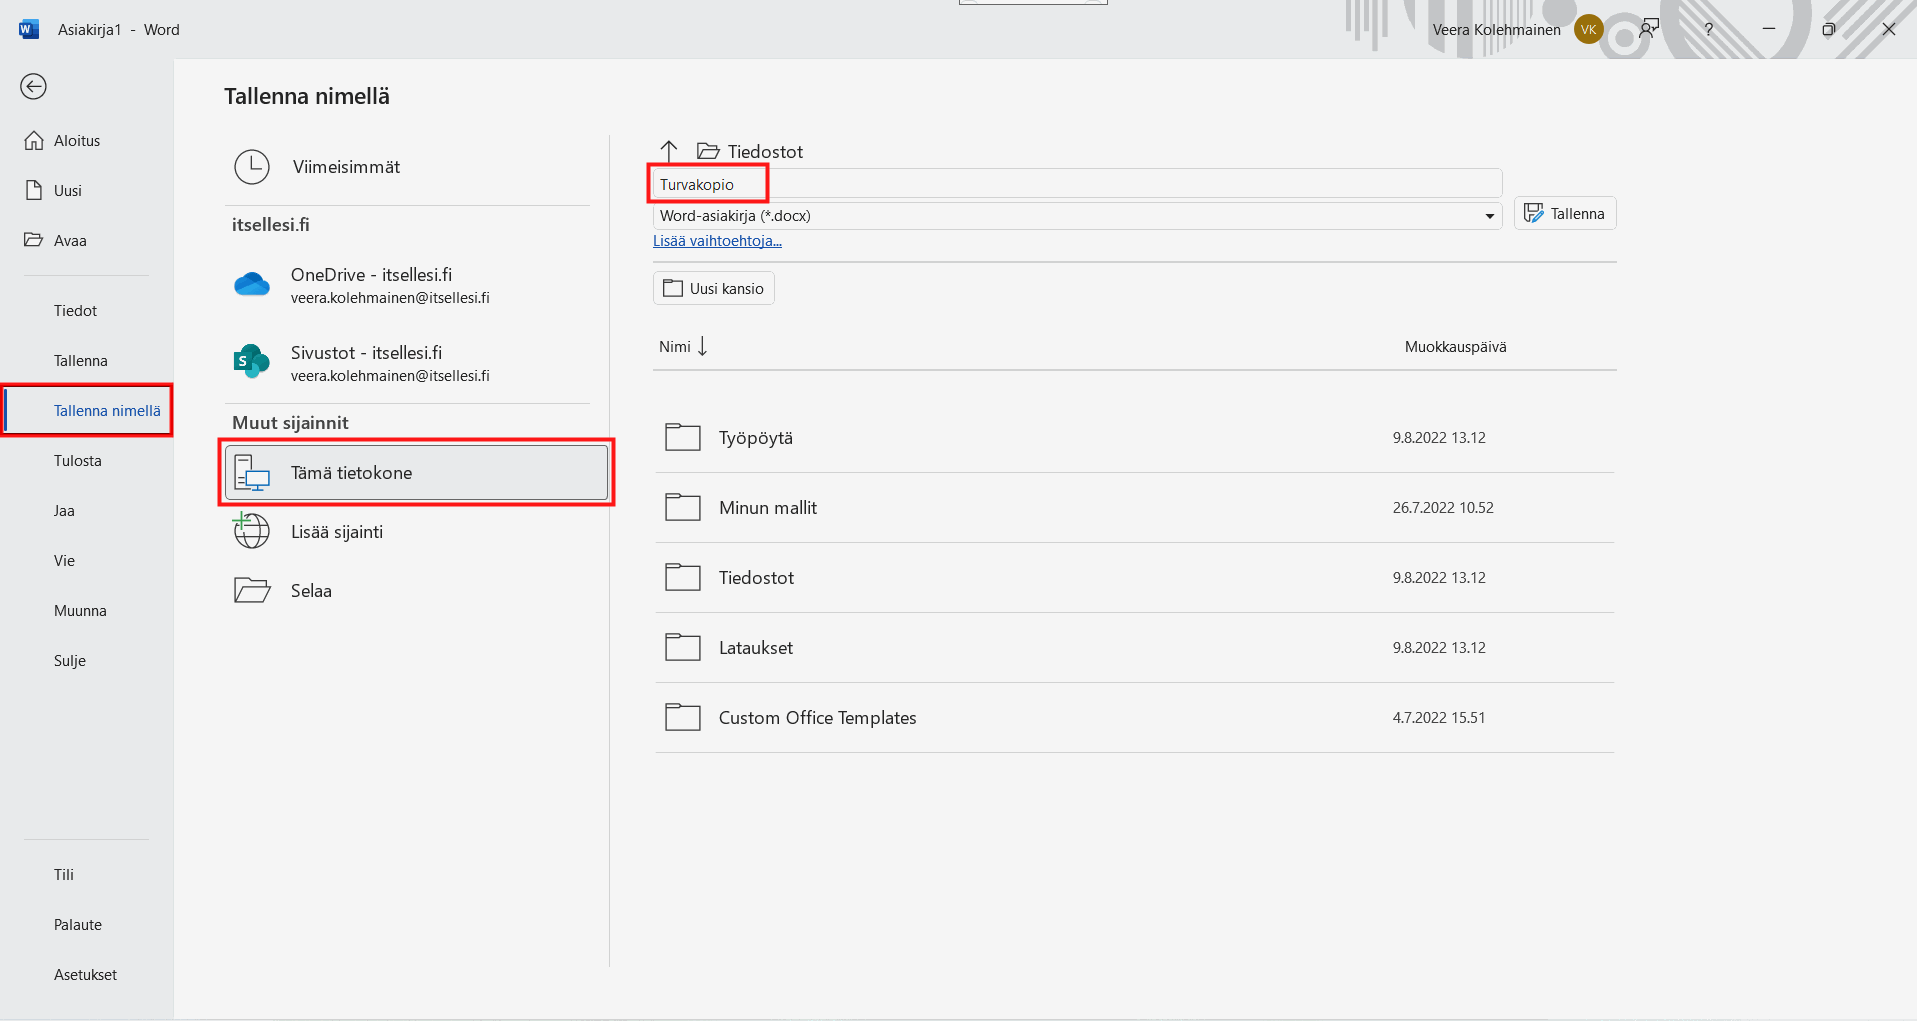
Task: Open the Työpöytä folder
Action: point(1135,438)
